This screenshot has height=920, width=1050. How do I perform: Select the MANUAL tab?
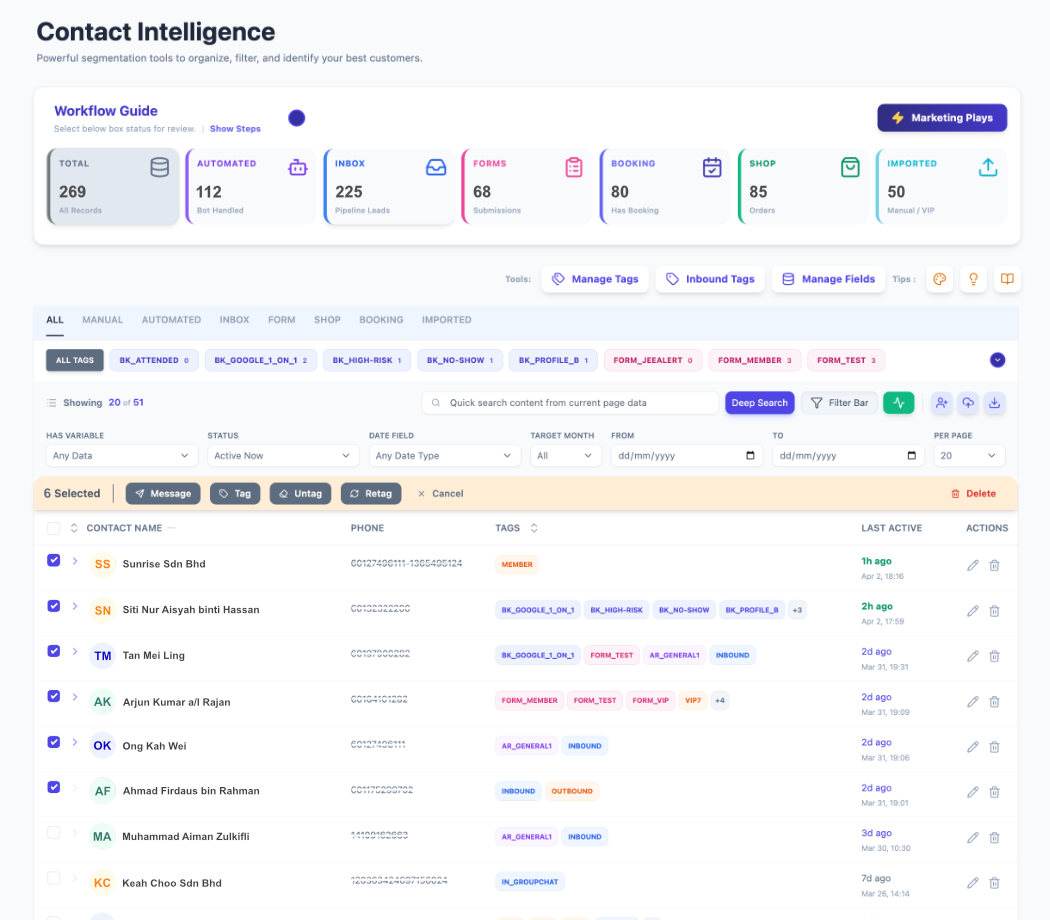pyautogui.click(x=102, y=320)
